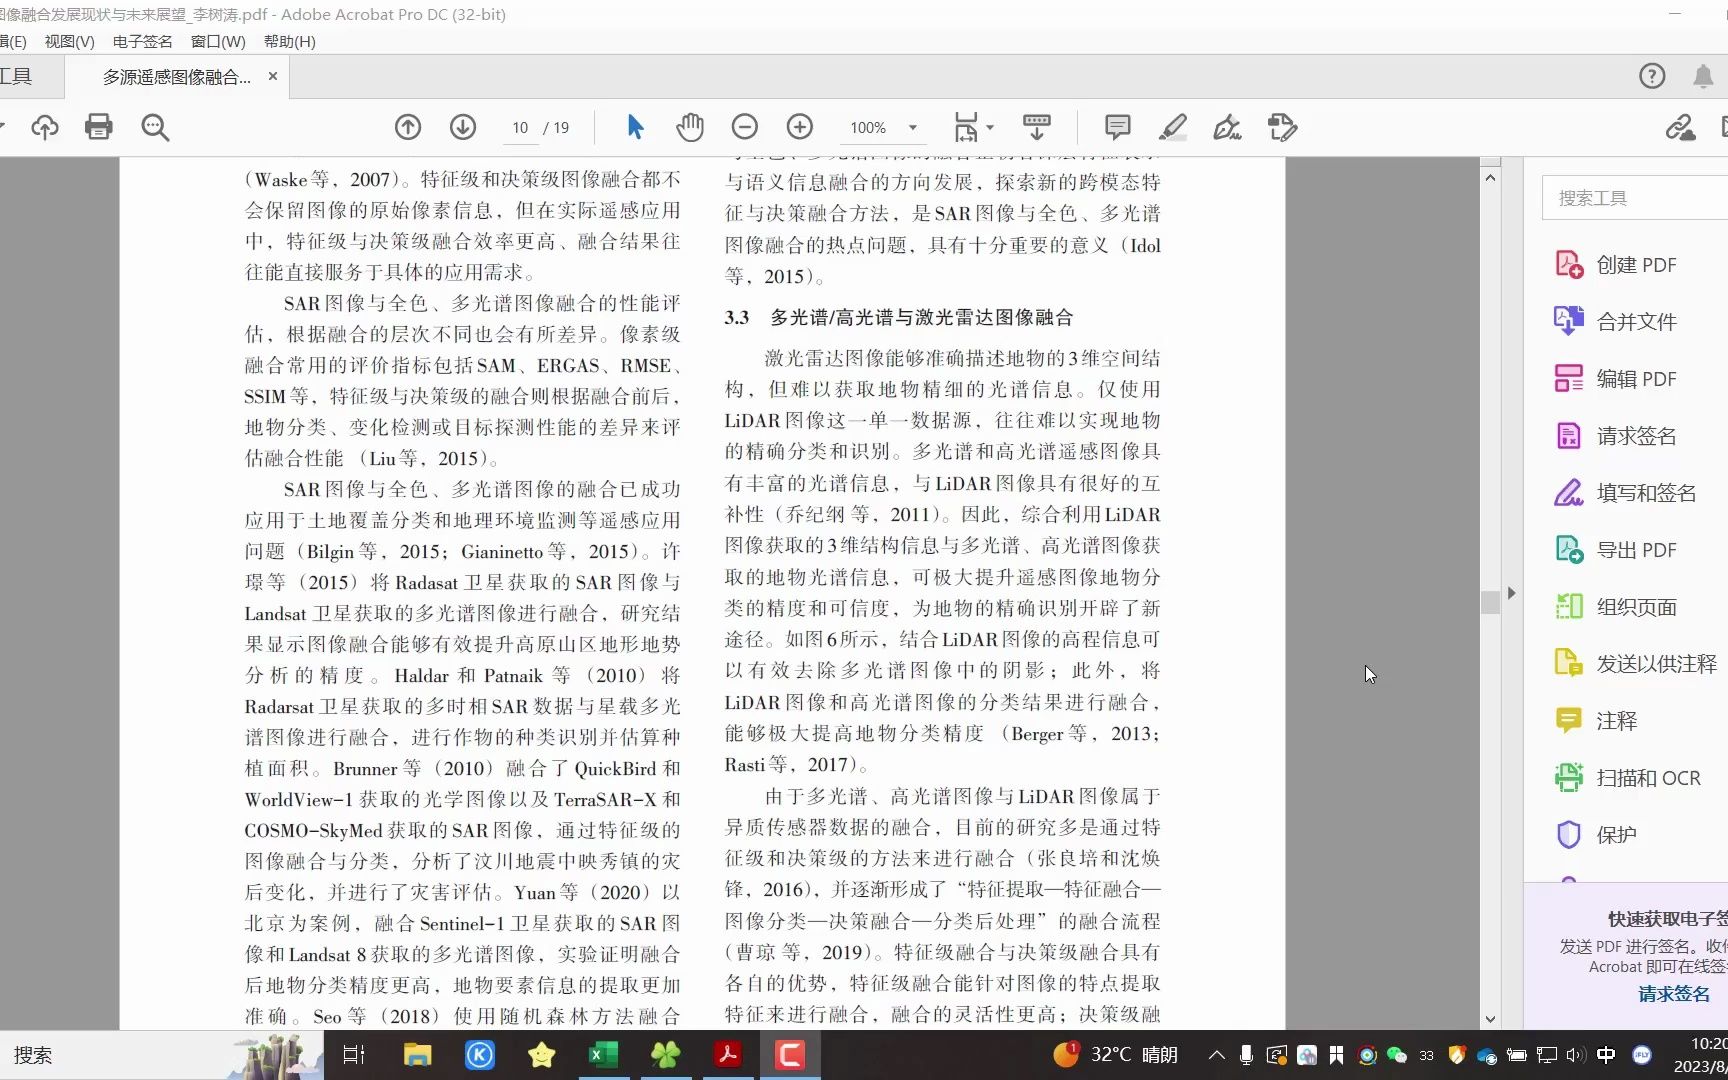Open the 编辑 PDF tool

pos(1632,378)
